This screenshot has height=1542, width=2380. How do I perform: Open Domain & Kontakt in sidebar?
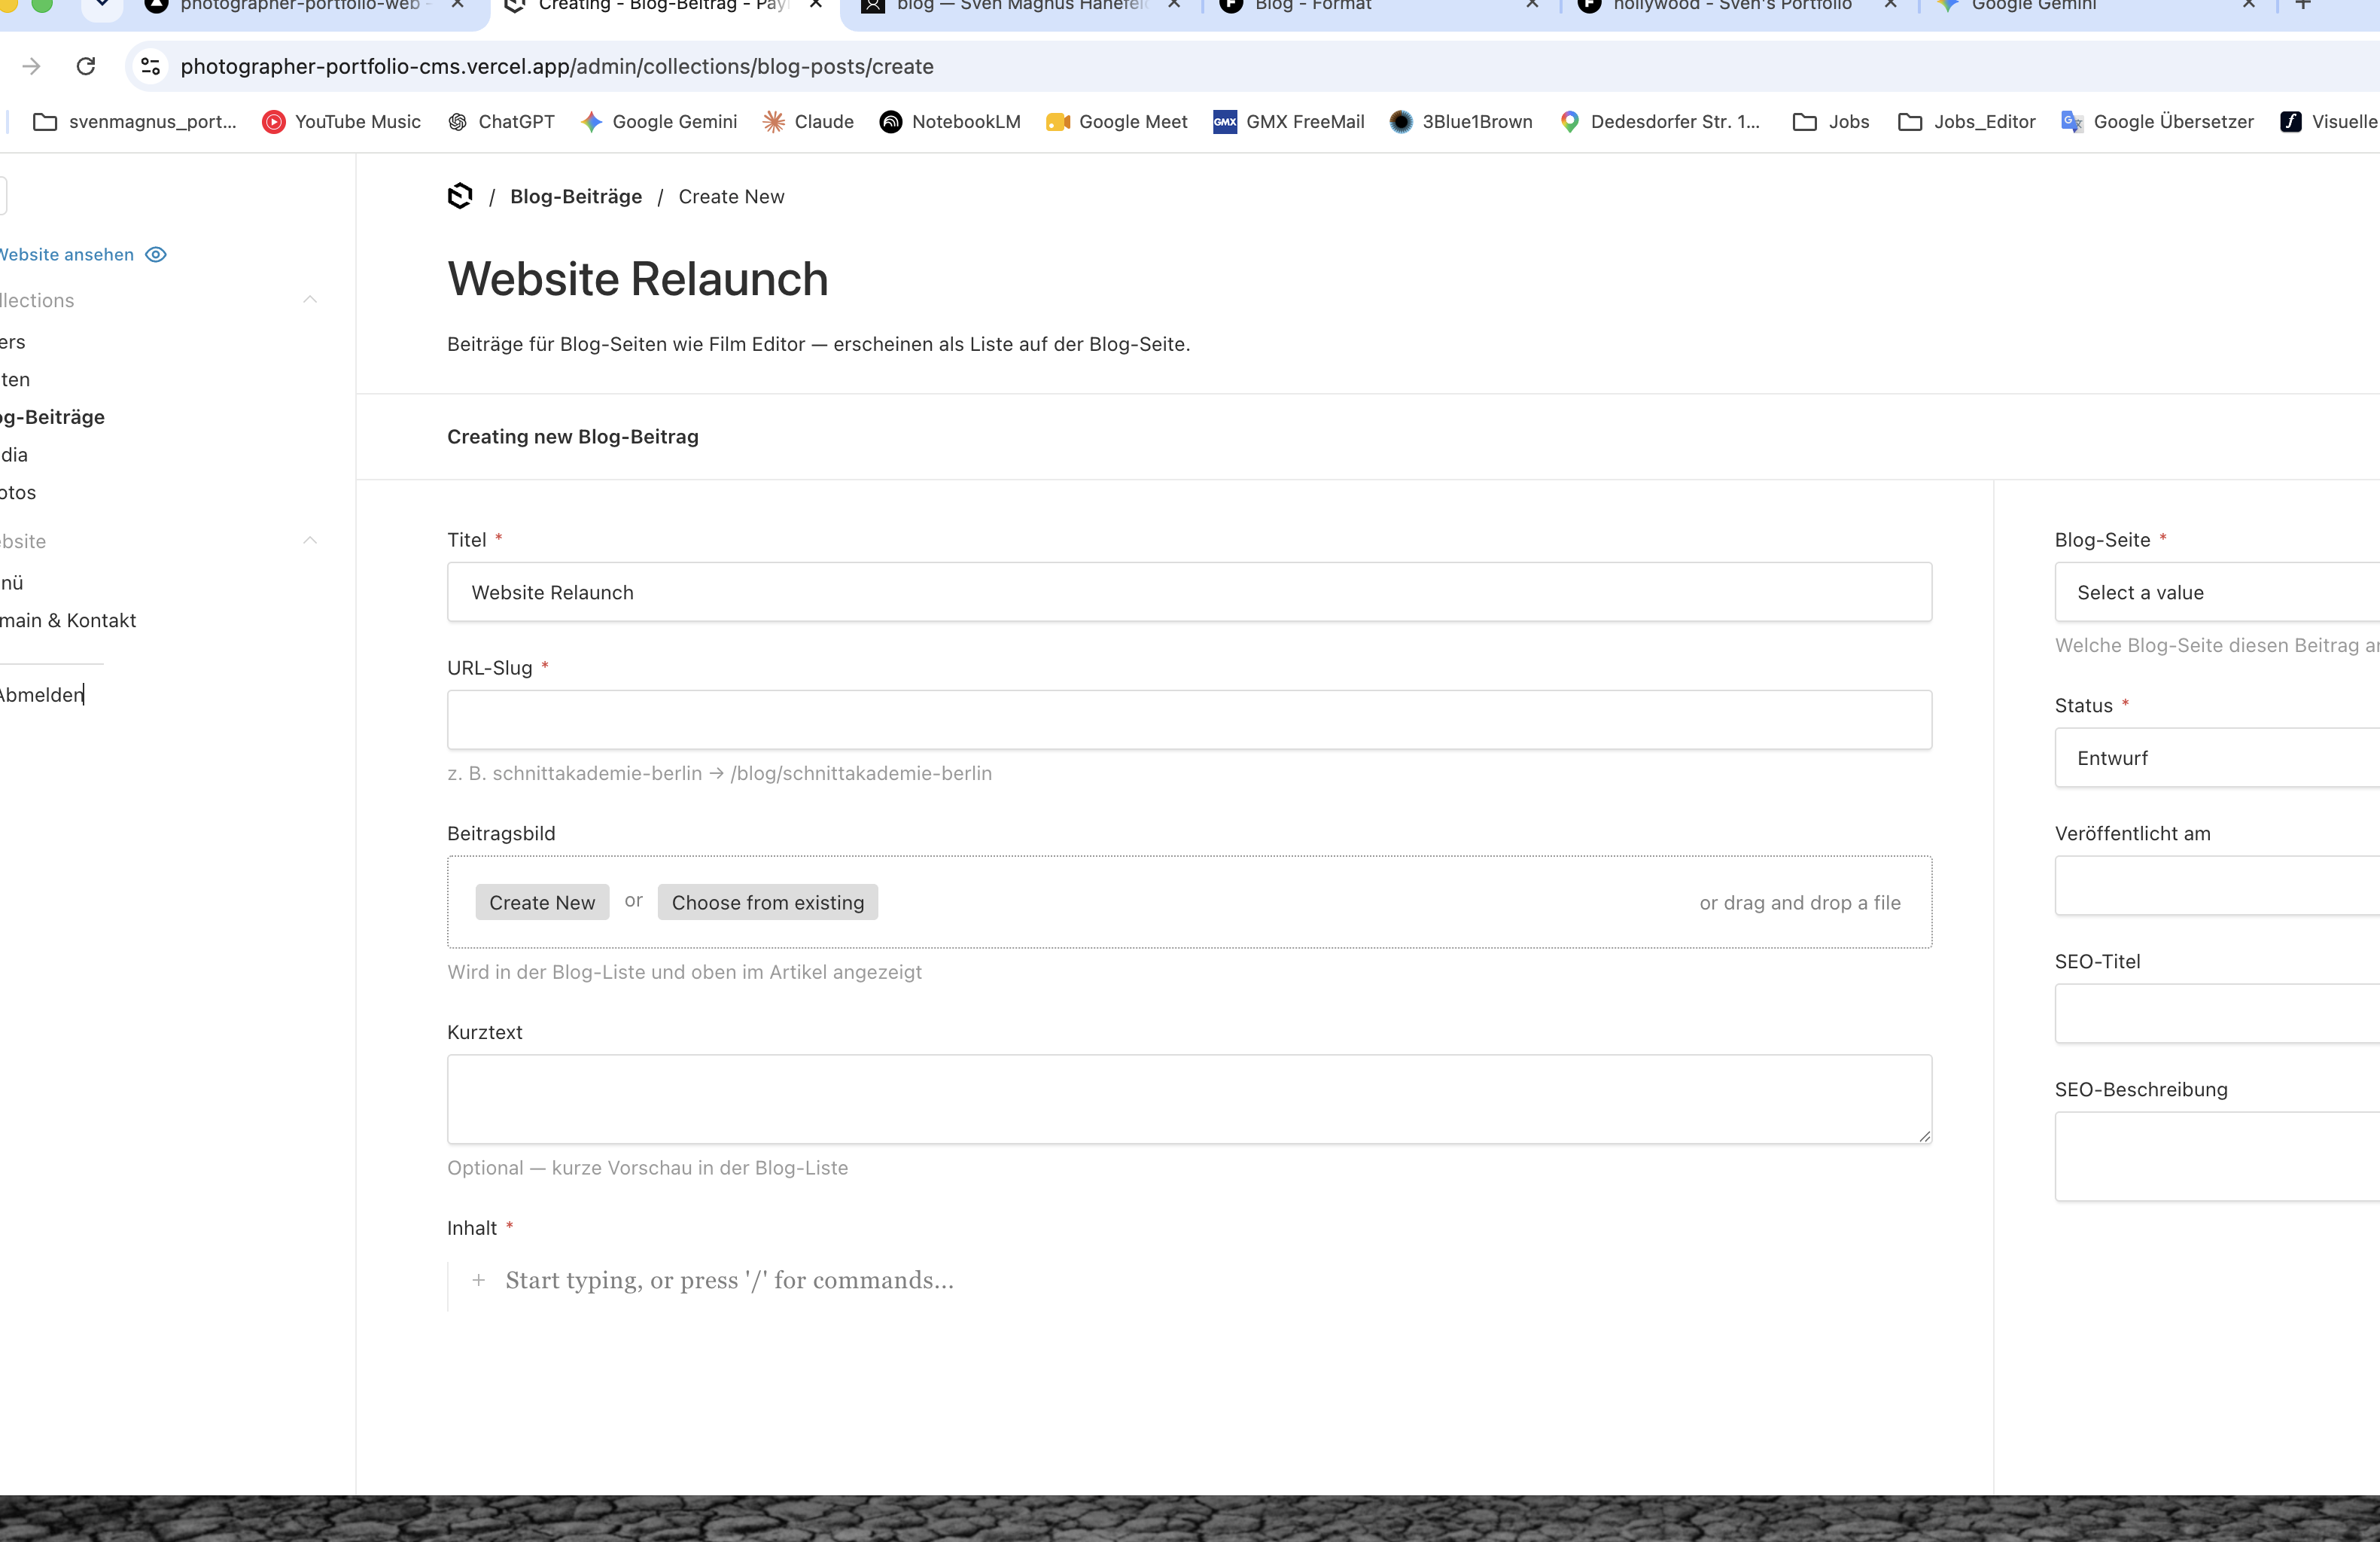(x=68, y=620)
